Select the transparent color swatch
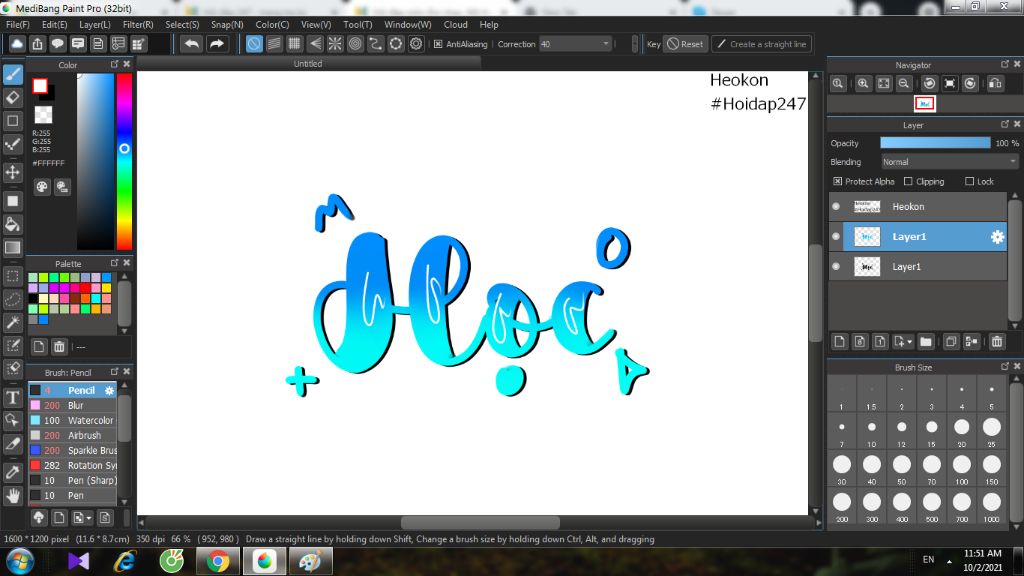The height and width of the screenshot is (576, 1024). (43, 115)
